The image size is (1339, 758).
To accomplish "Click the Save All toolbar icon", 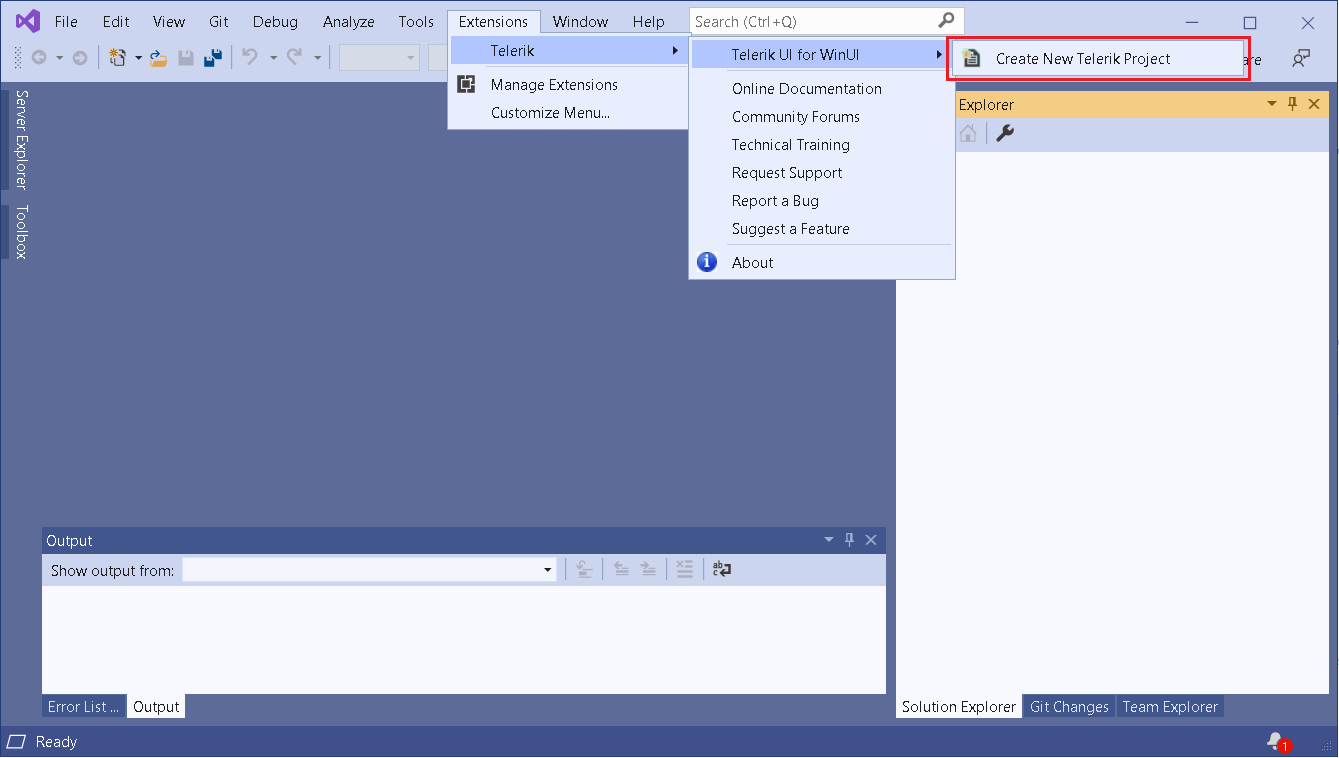I will click(212, 57).
